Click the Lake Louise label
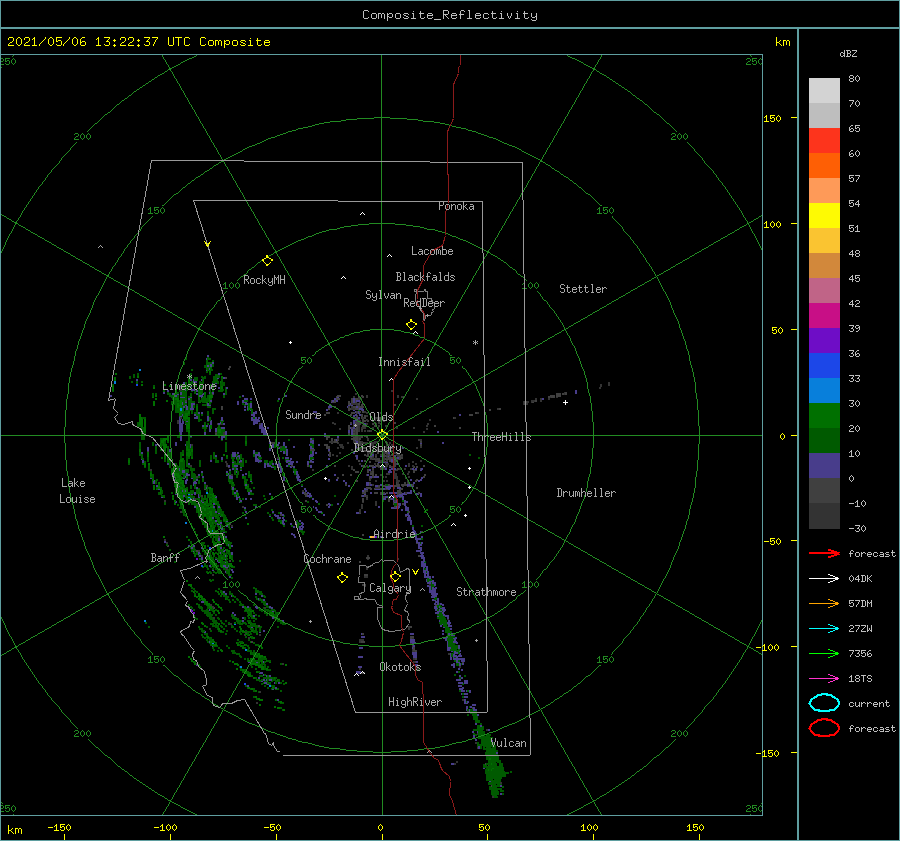The height and width of the screenshot is (841, 900). click(x=77, y=491)
